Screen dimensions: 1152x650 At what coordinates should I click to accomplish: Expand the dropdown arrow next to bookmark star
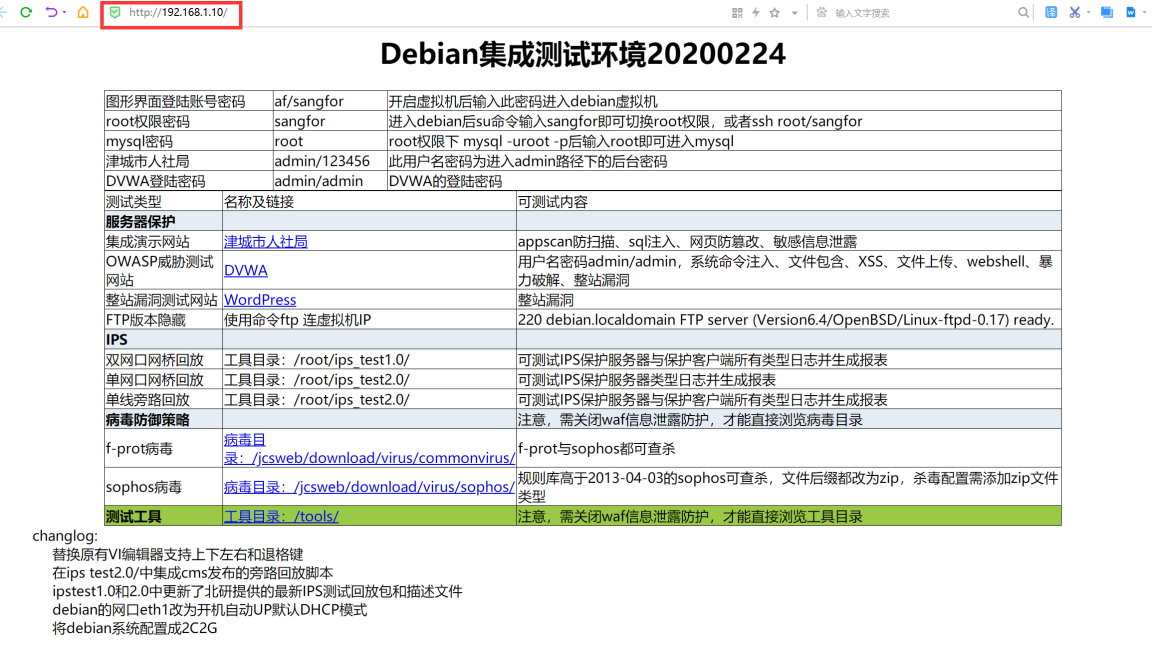(795, 13)
